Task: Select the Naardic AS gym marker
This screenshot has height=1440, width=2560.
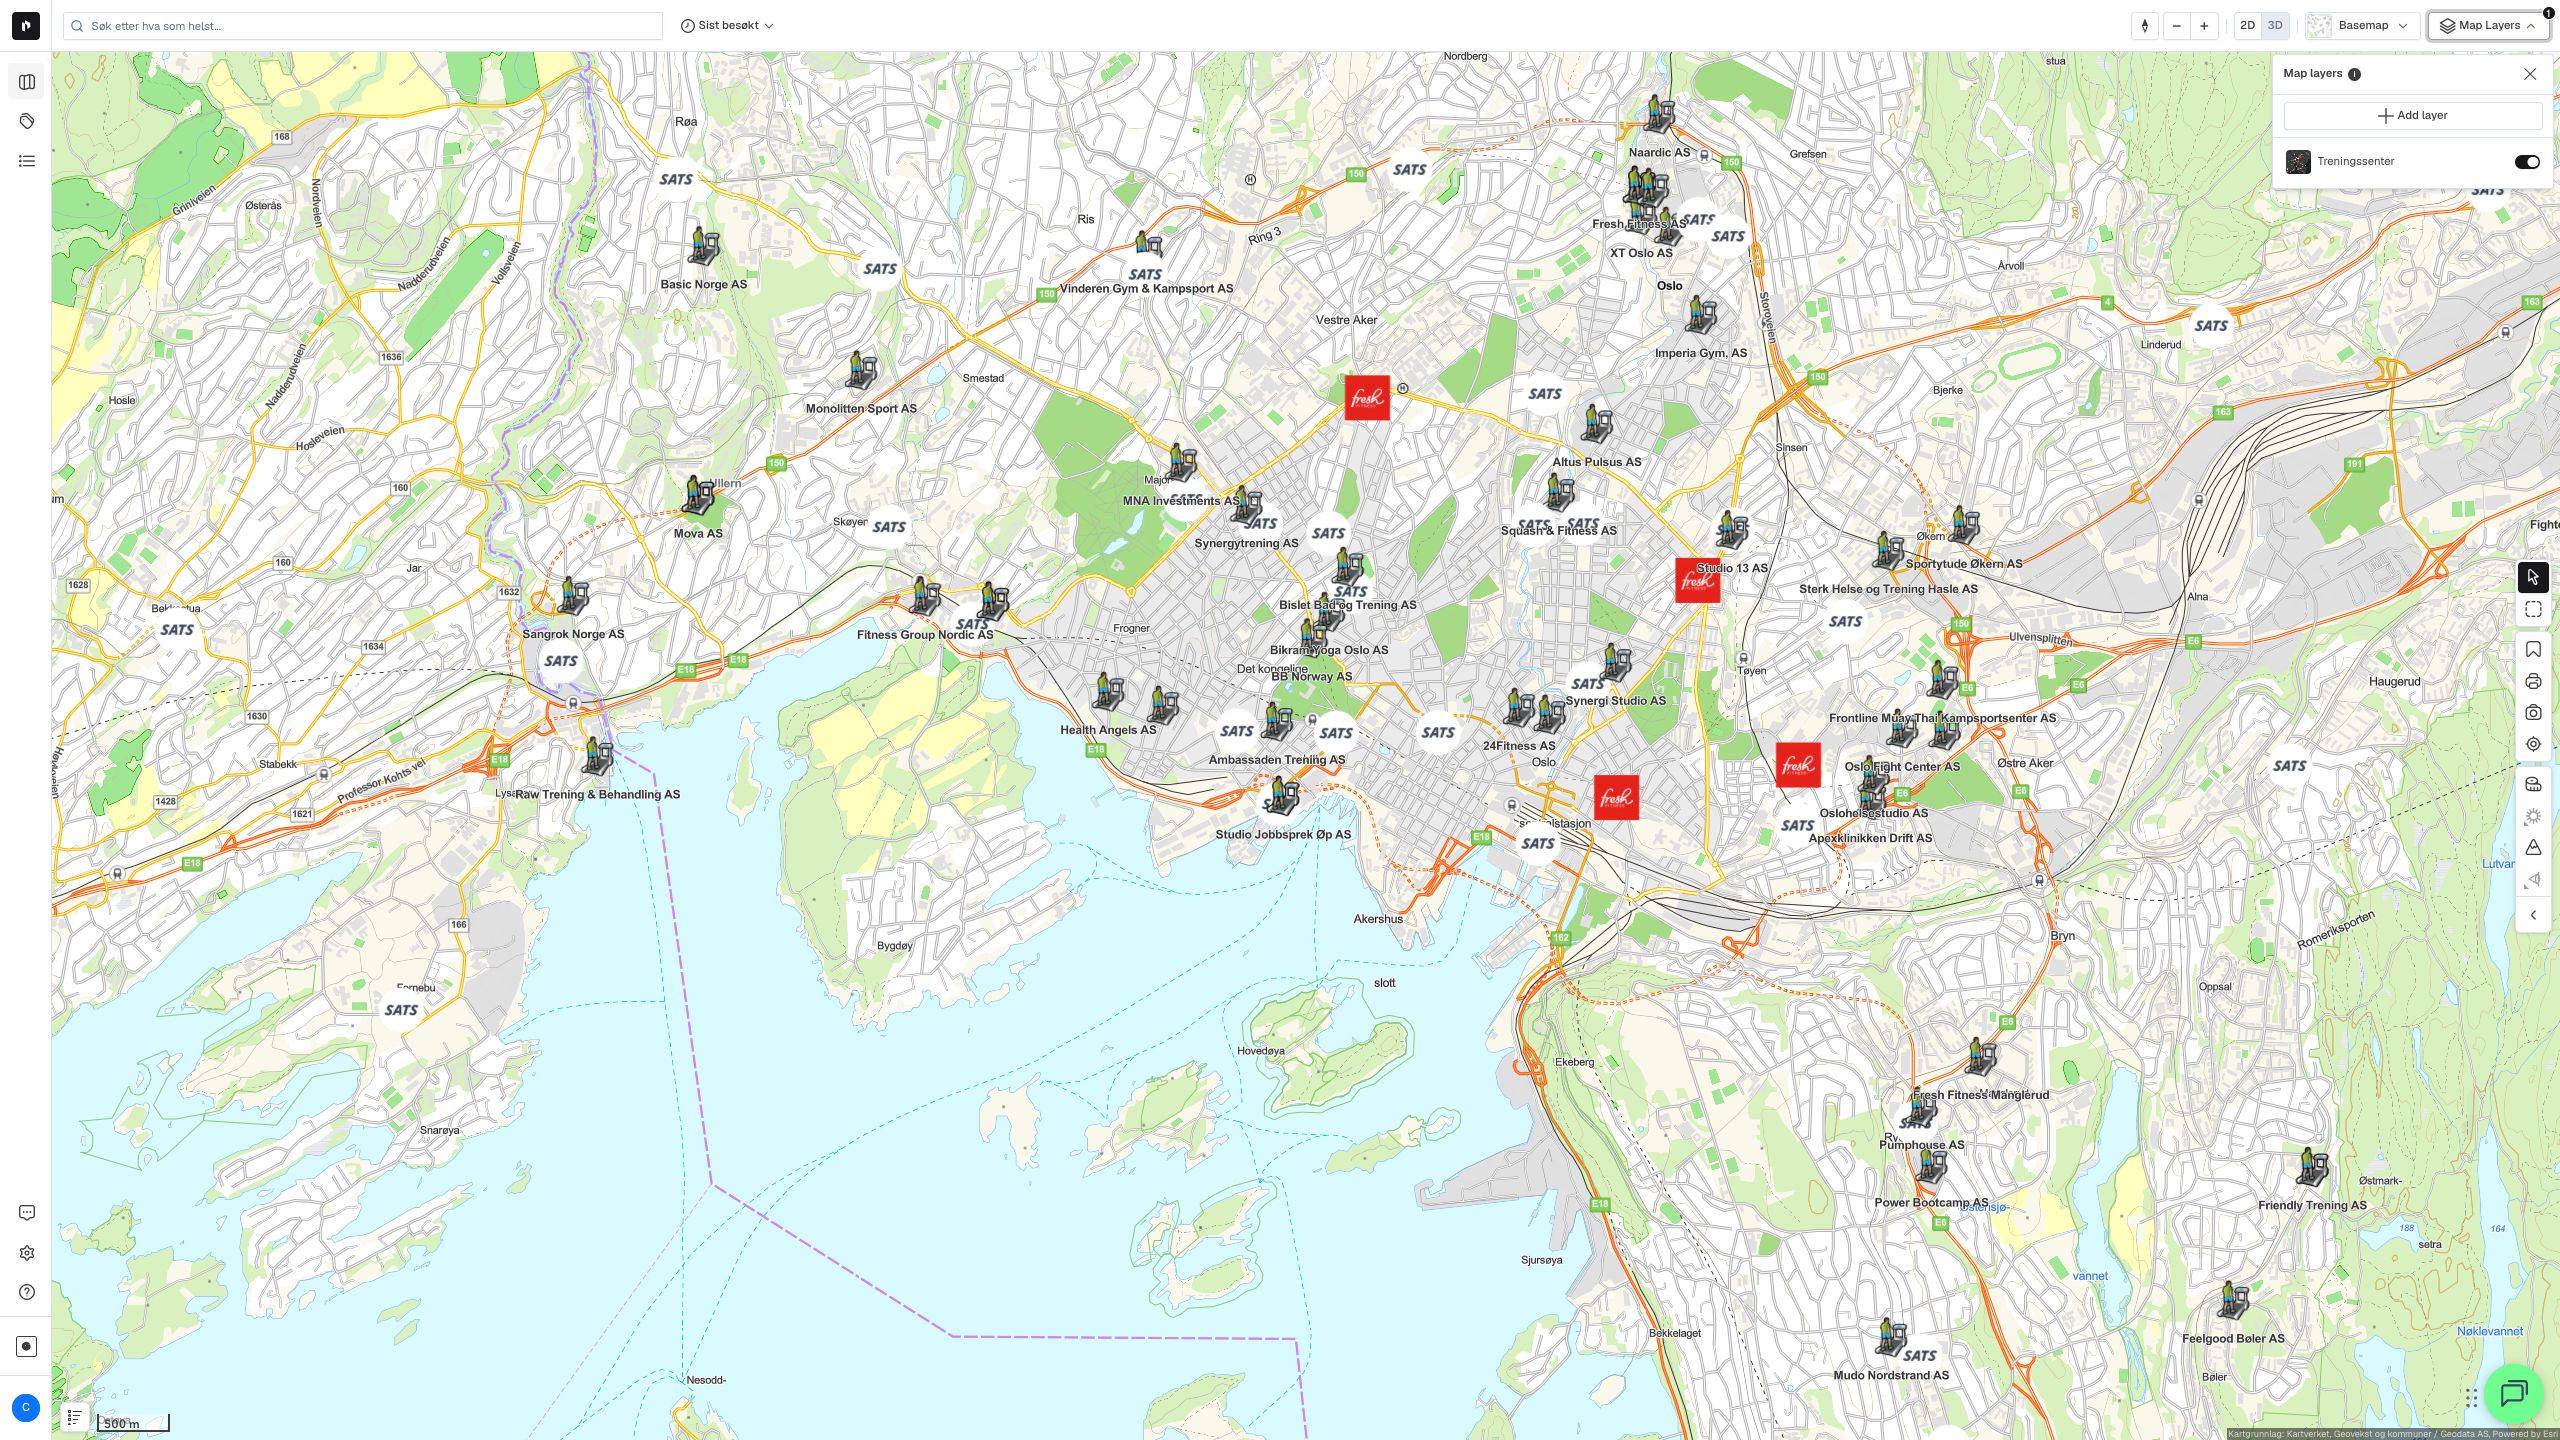Action: (1659, 114)
